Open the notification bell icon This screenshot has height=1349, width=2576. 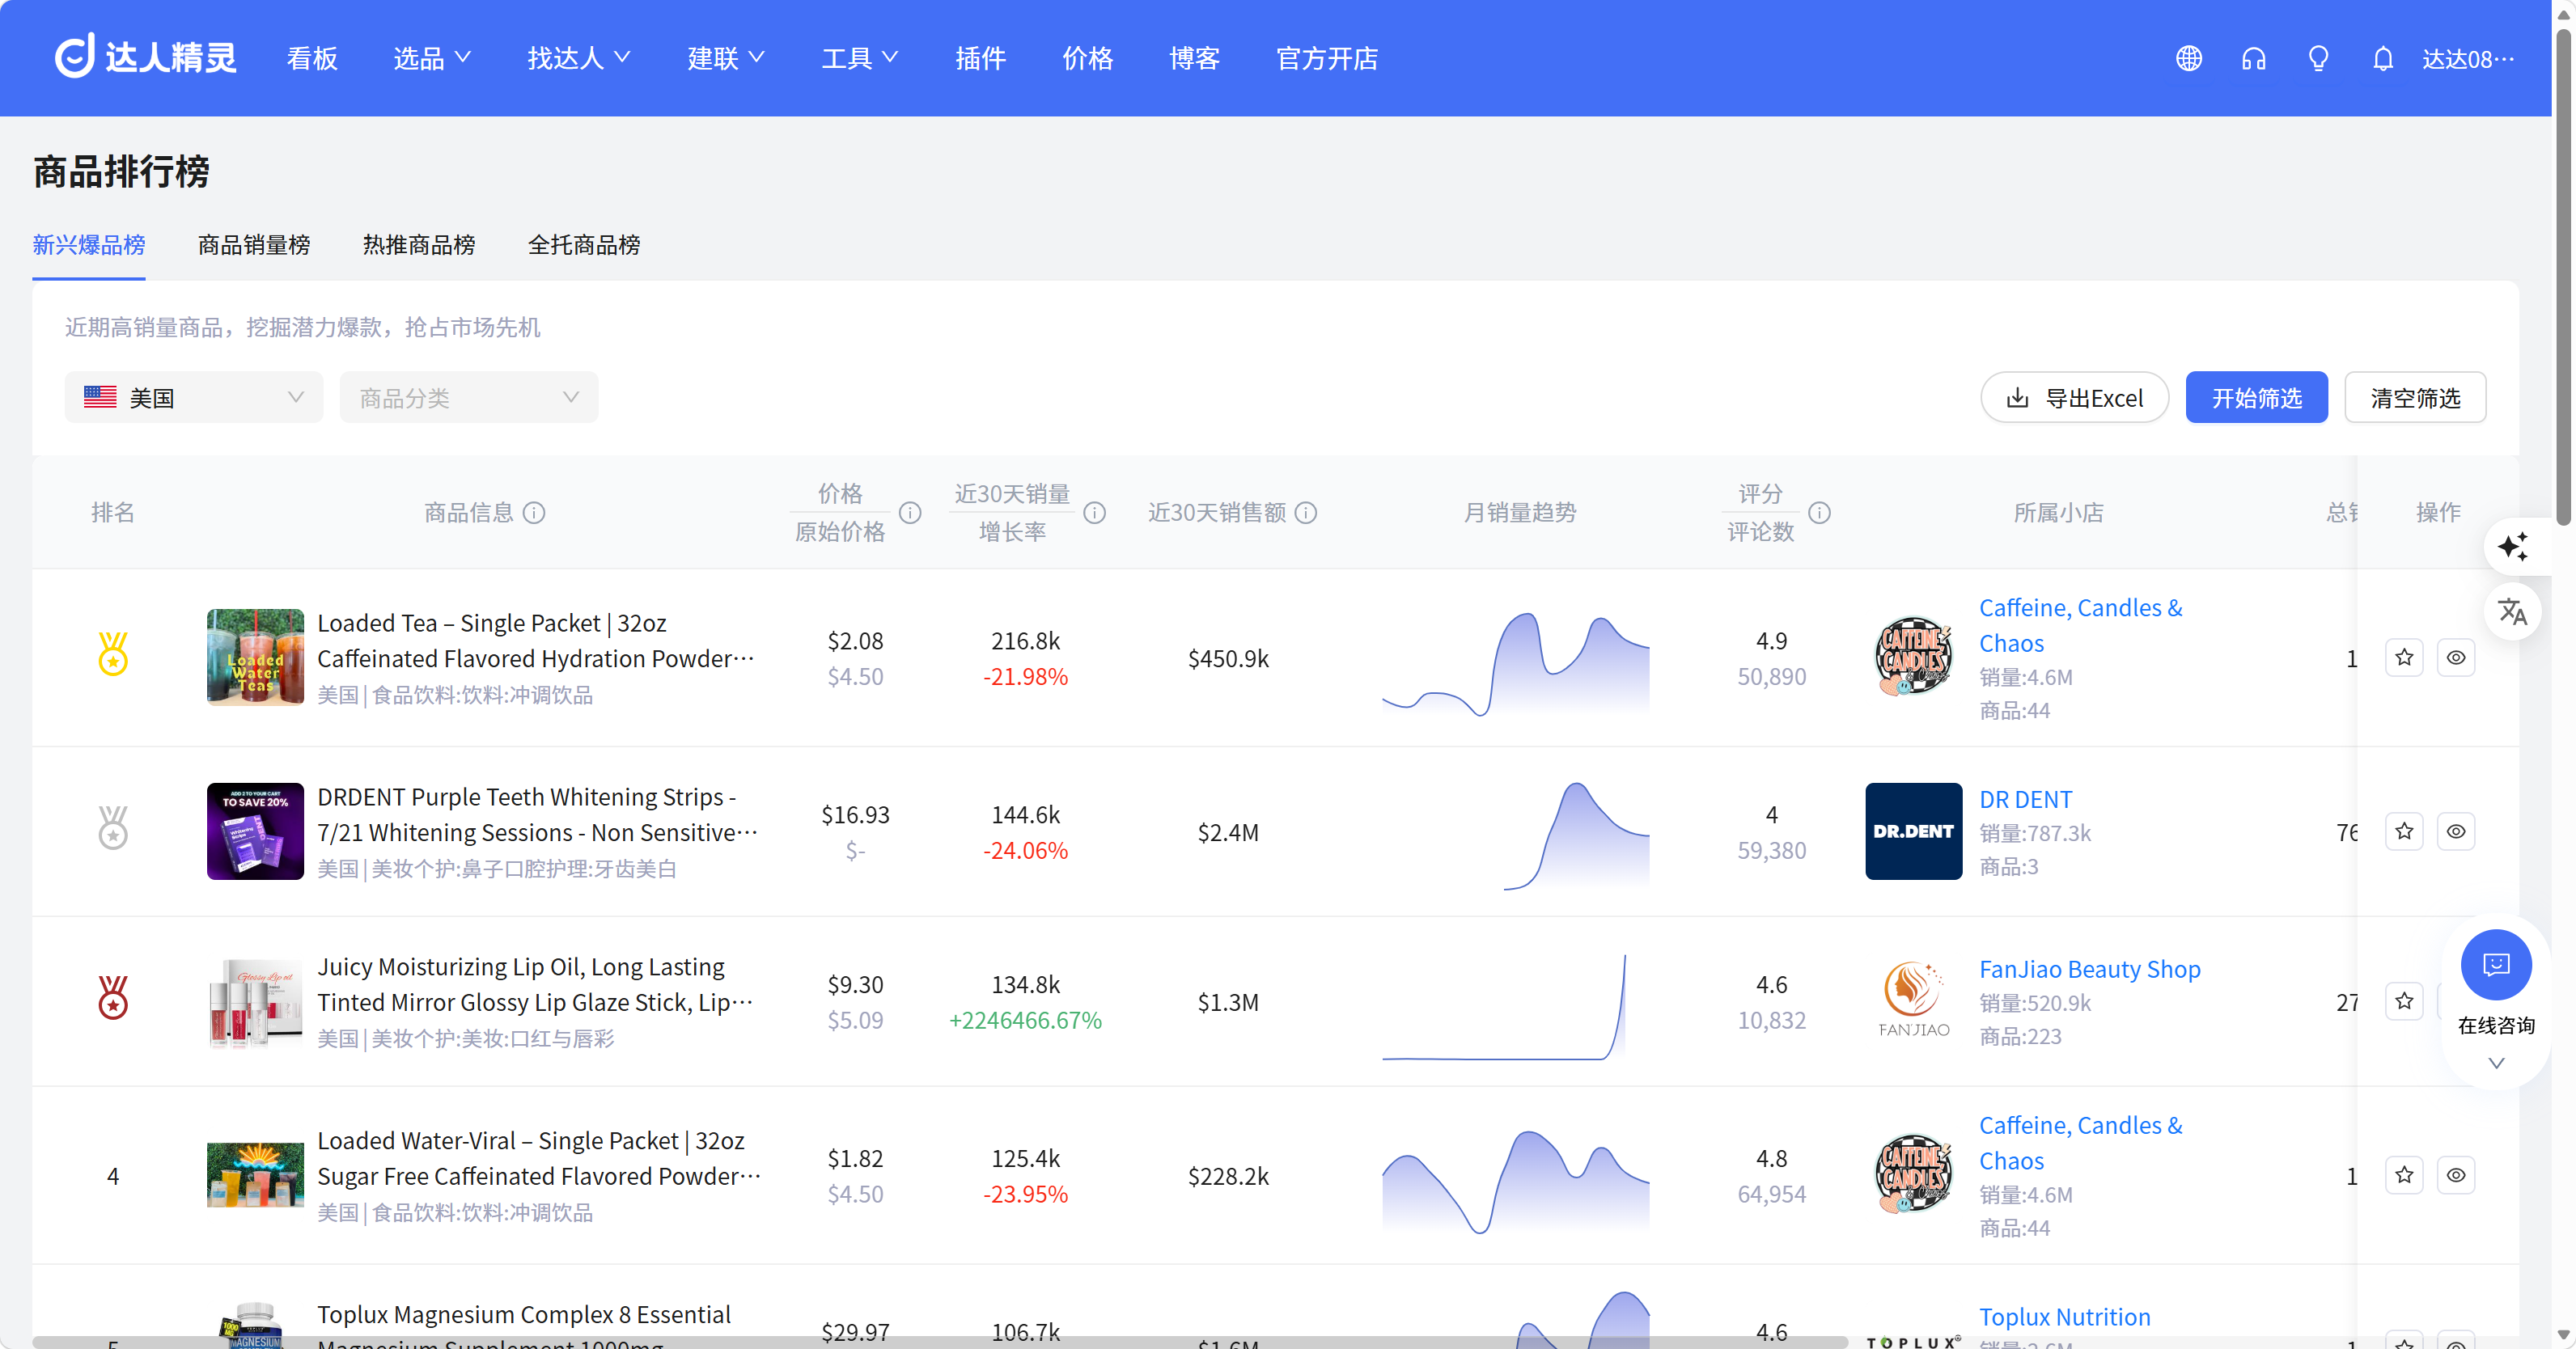(x=2383, y=58)
